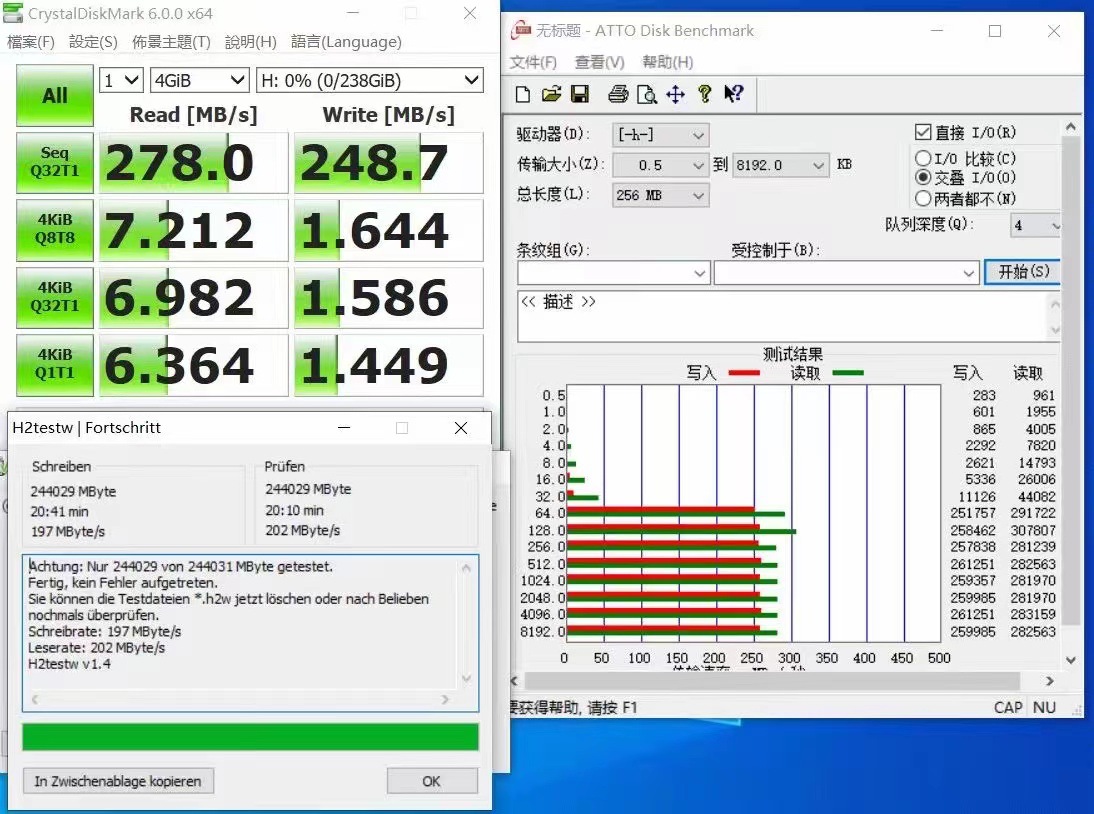Click the 开始(S) start button
This screenshot has width=1094, height=814.
point(1023,271)
